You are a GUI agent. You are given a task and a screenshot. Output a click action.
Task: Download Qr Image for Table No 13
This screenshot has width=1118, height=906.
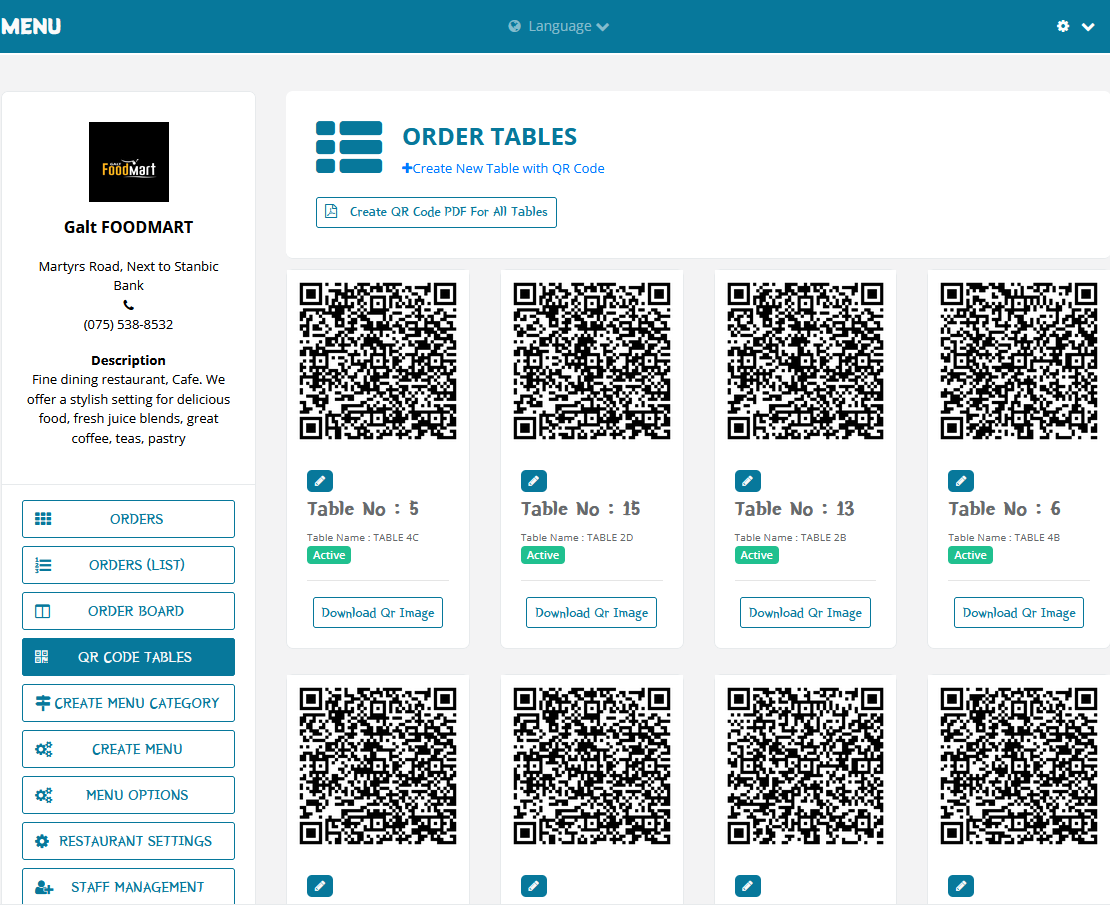coord(806,613)
